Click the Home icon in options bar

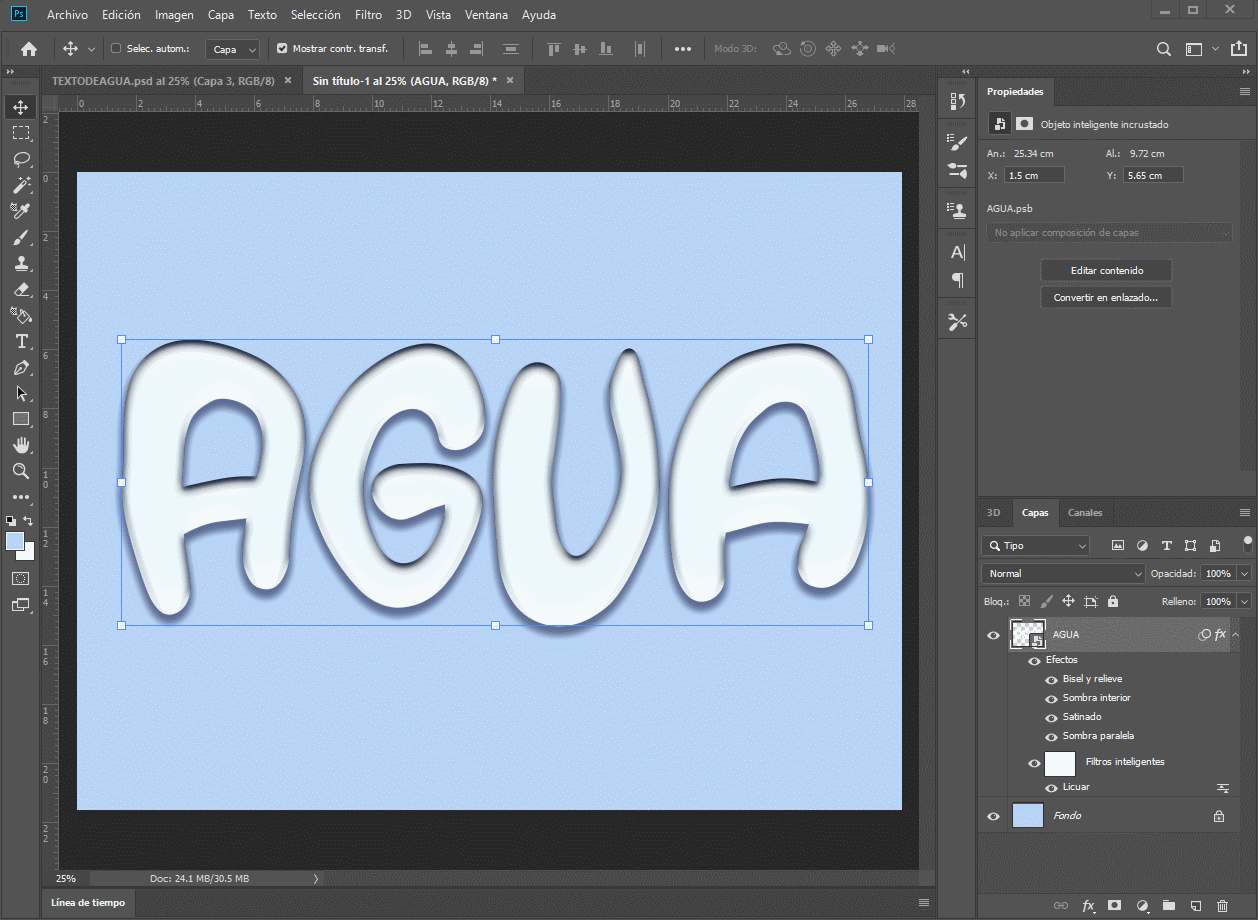coord(29,48)
